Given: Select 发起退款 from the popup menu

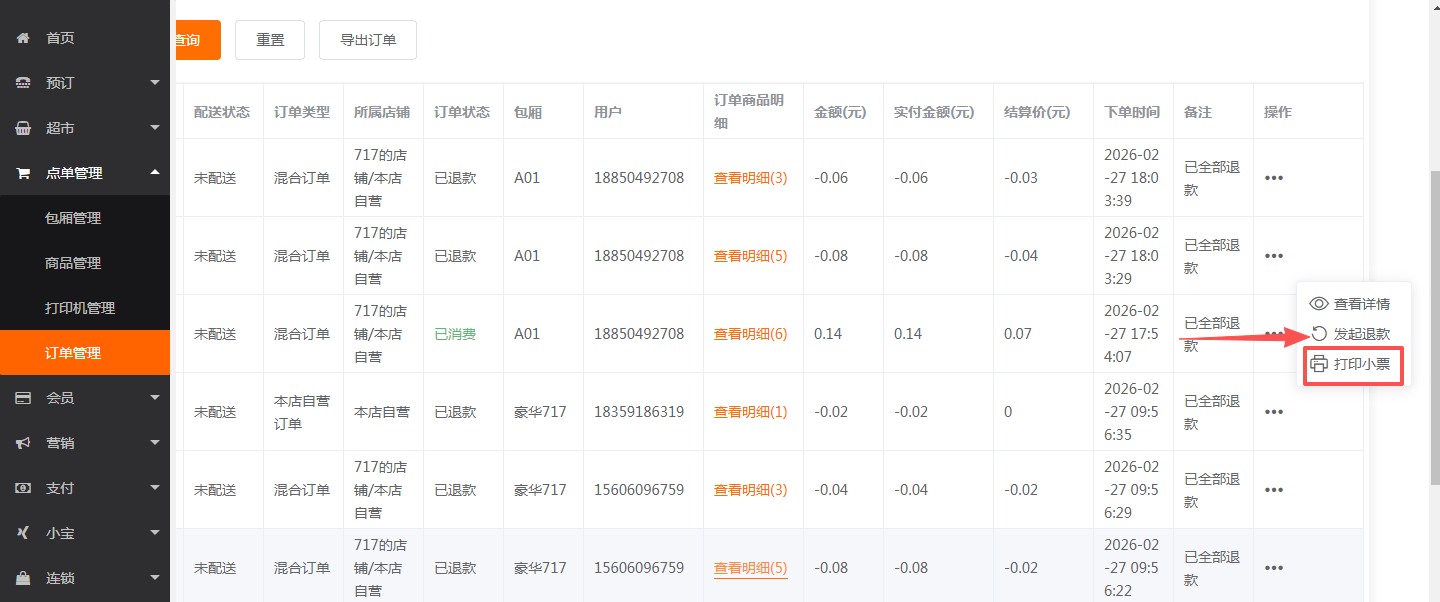Looking at the screenshot, I should [x=1361, y=334].
